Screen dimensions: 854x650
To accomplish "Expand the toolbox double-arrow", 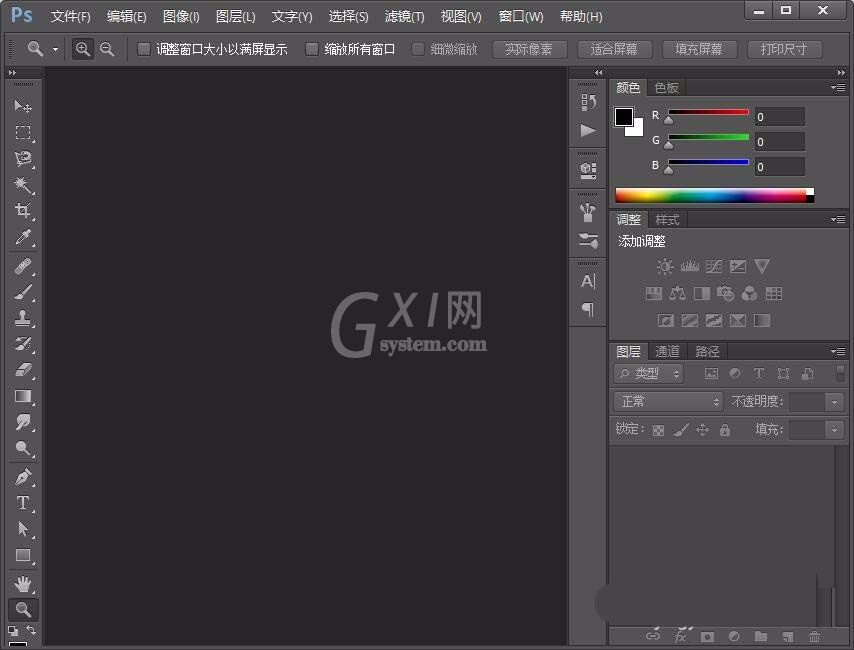I will [12, 72].
